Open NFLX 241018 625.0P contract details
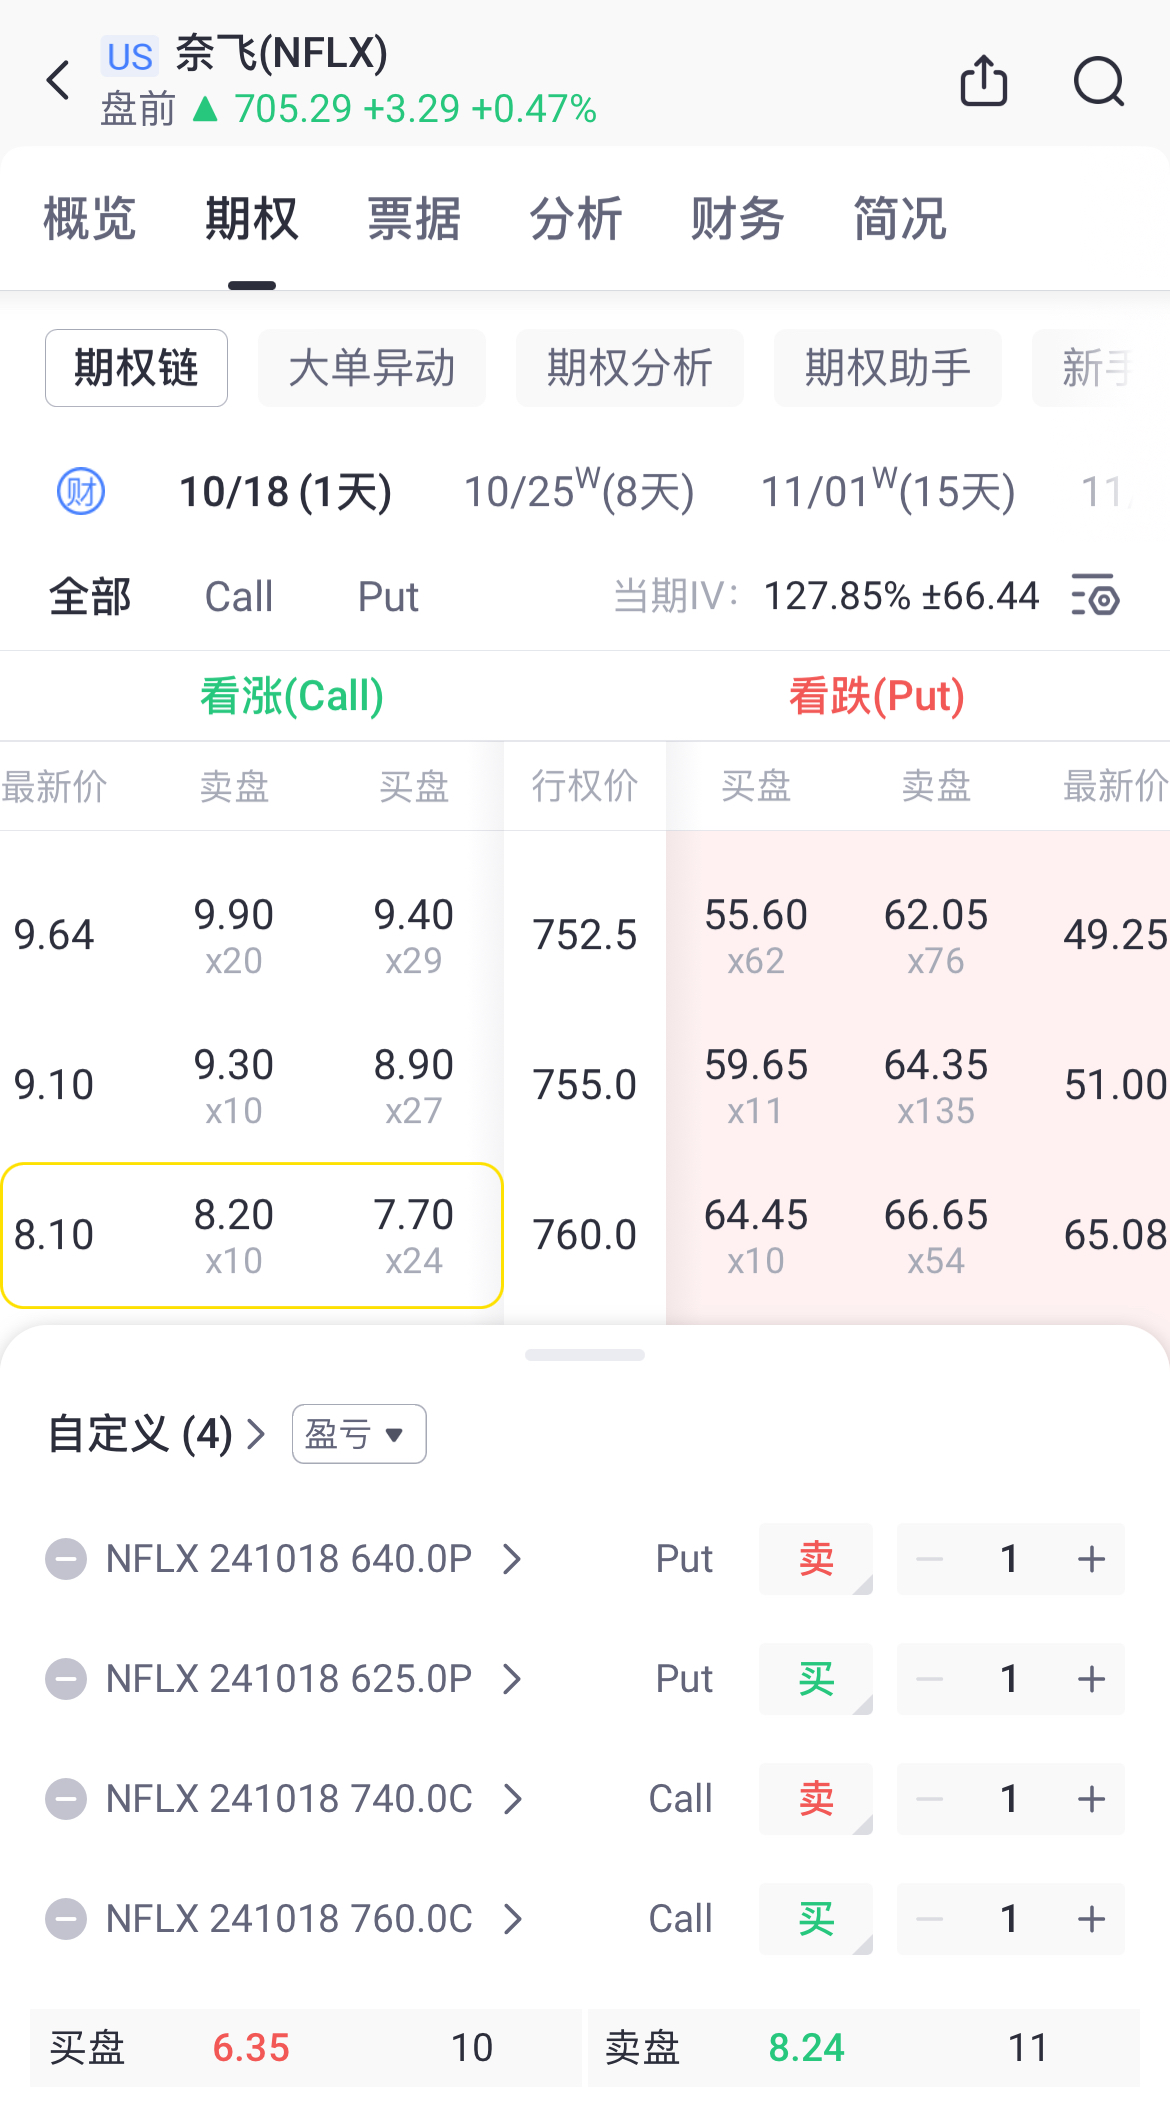This screenshot has height=2111, width=1170. click(x=313, y=1678)
